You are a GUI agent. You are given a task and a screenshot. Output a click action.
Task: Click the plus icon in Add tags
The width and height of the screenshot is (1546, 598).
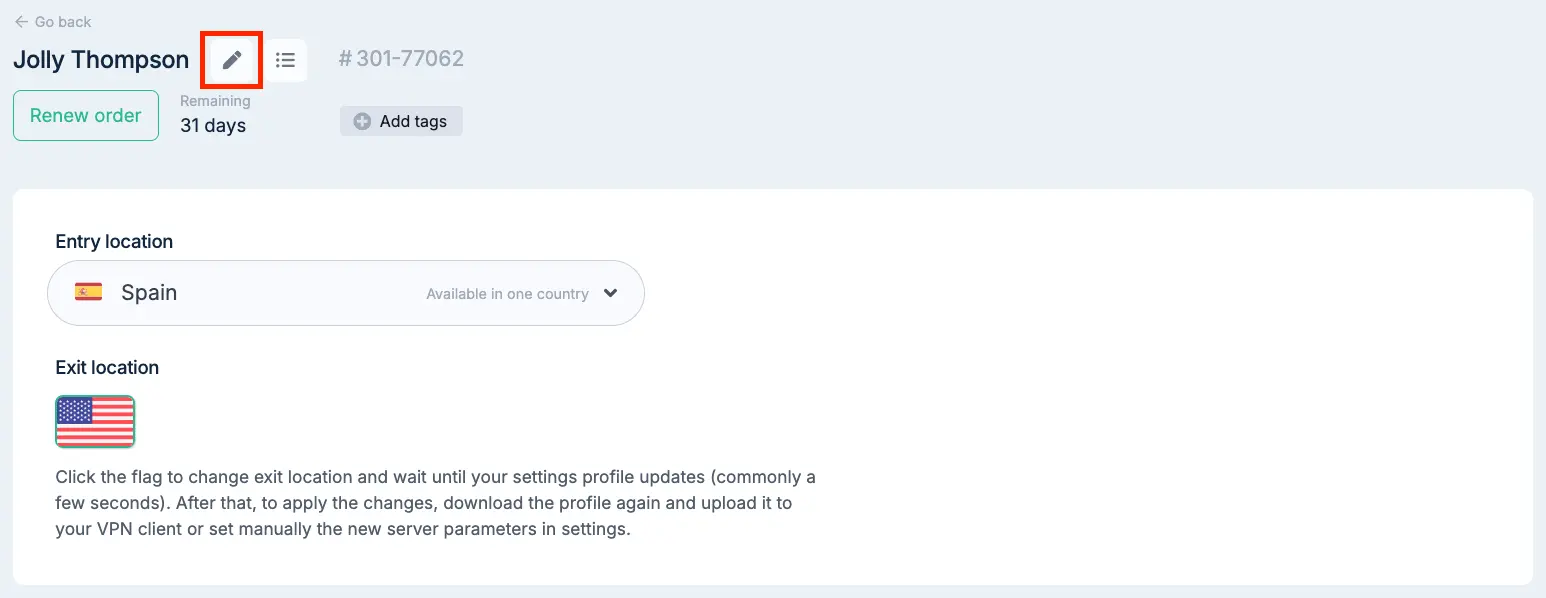coord(362,121)
